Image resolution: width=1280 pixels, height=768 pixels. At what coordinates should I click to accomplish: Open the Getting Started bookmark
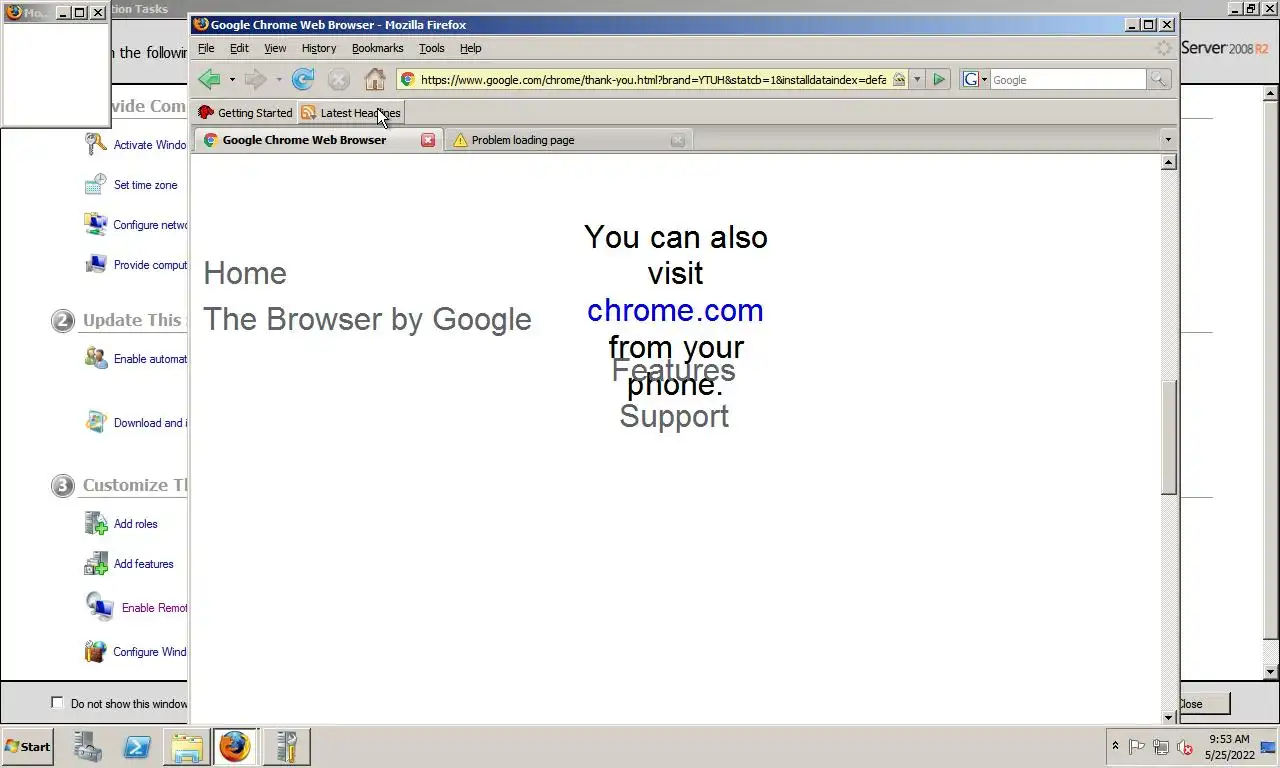click(x=245, y=113)
